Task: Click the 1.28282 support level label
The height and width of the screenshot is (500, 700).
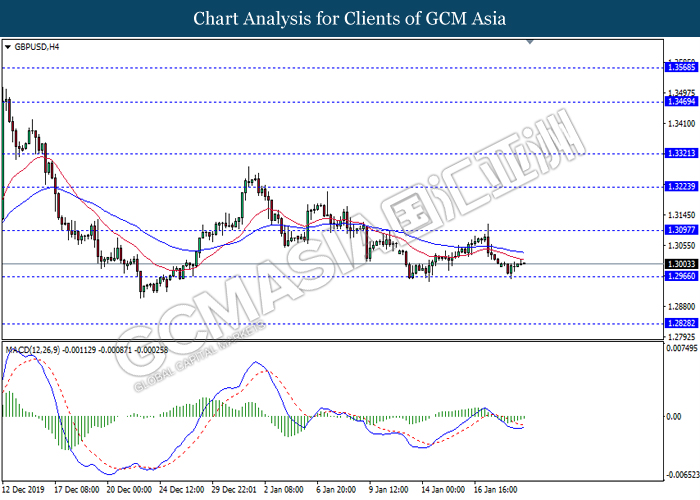Action: point(682,324)
